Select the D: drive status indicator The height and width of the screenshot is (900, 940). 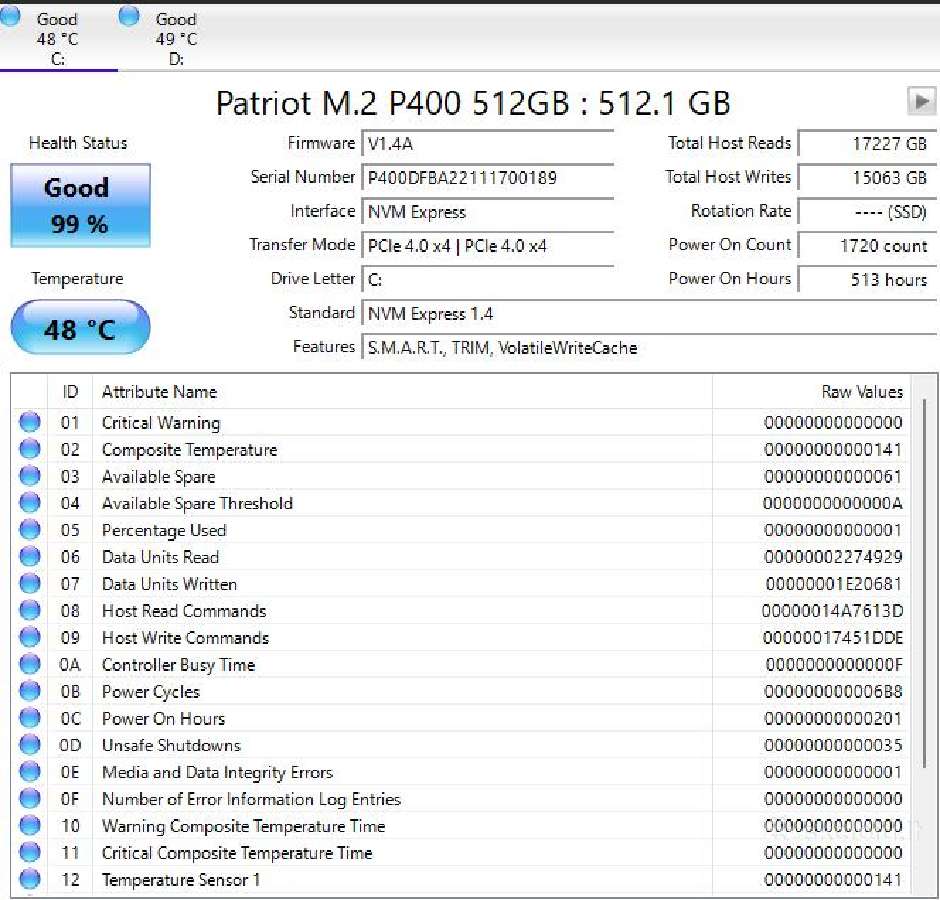tap(129, 16)
